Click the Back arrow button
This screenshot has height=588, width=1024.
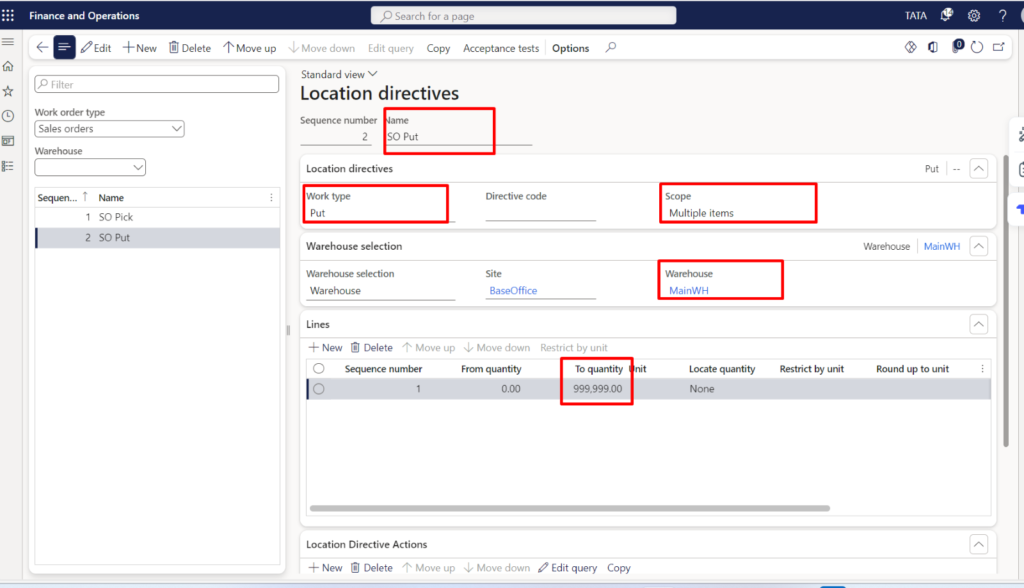click(42, 48)
